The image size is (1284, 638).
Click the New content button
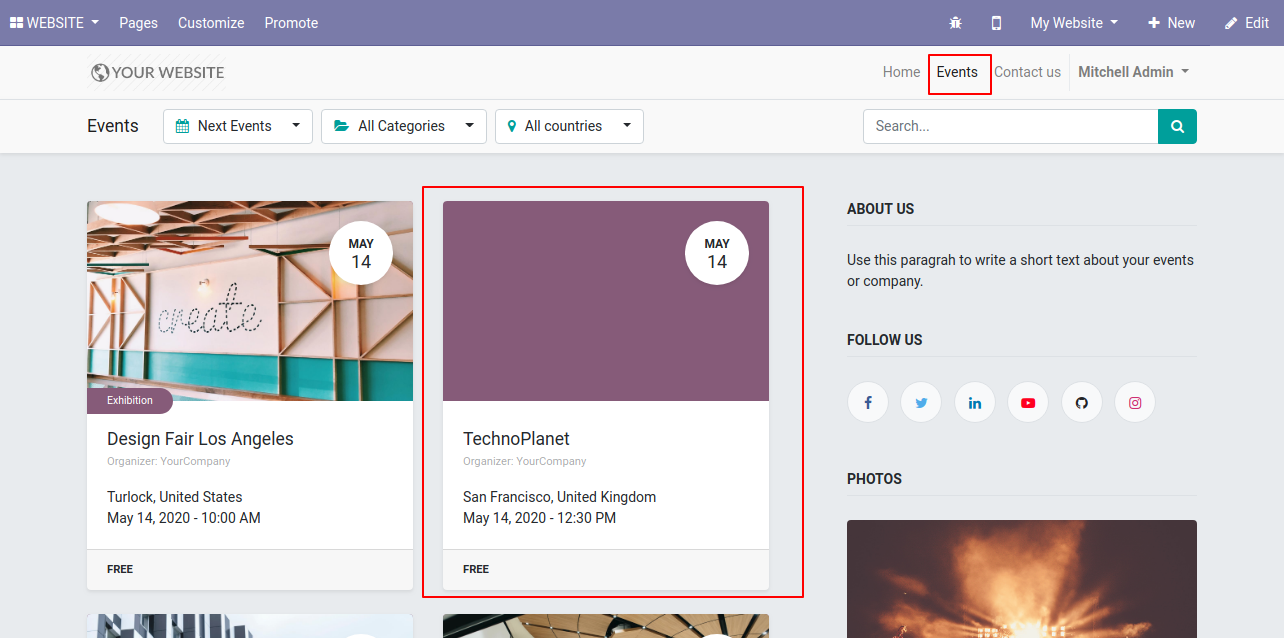click(1171, 22)
